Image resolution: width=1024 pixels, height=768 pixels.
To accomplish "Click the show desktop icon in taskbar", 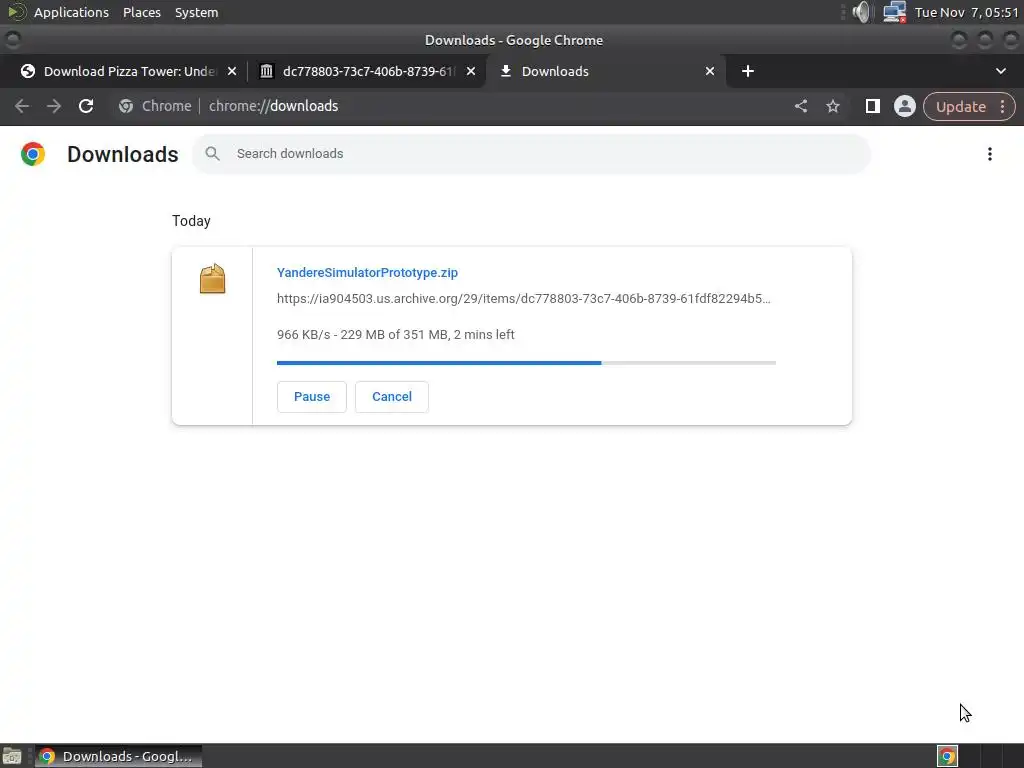I will (x=12, y=756).
